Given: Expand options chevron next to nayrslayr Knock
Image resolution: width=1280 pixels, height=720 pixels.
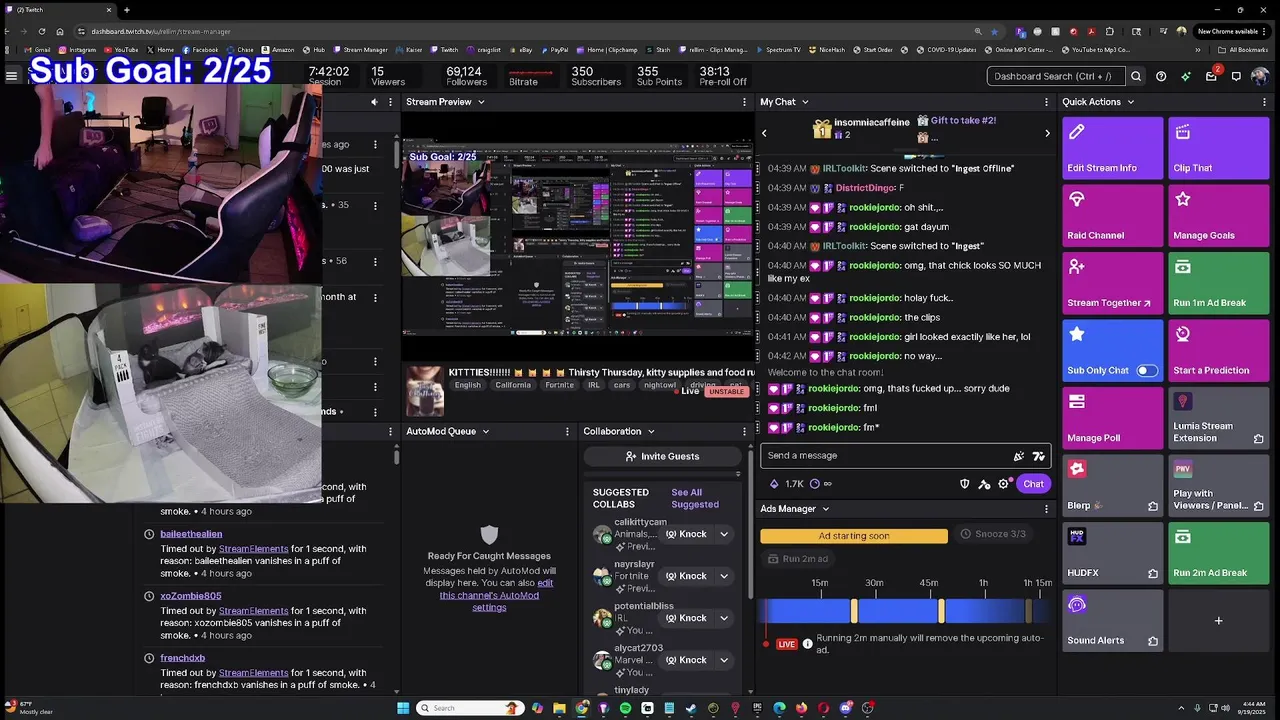Looking at the screenshot, I should [x=724, y=576].
